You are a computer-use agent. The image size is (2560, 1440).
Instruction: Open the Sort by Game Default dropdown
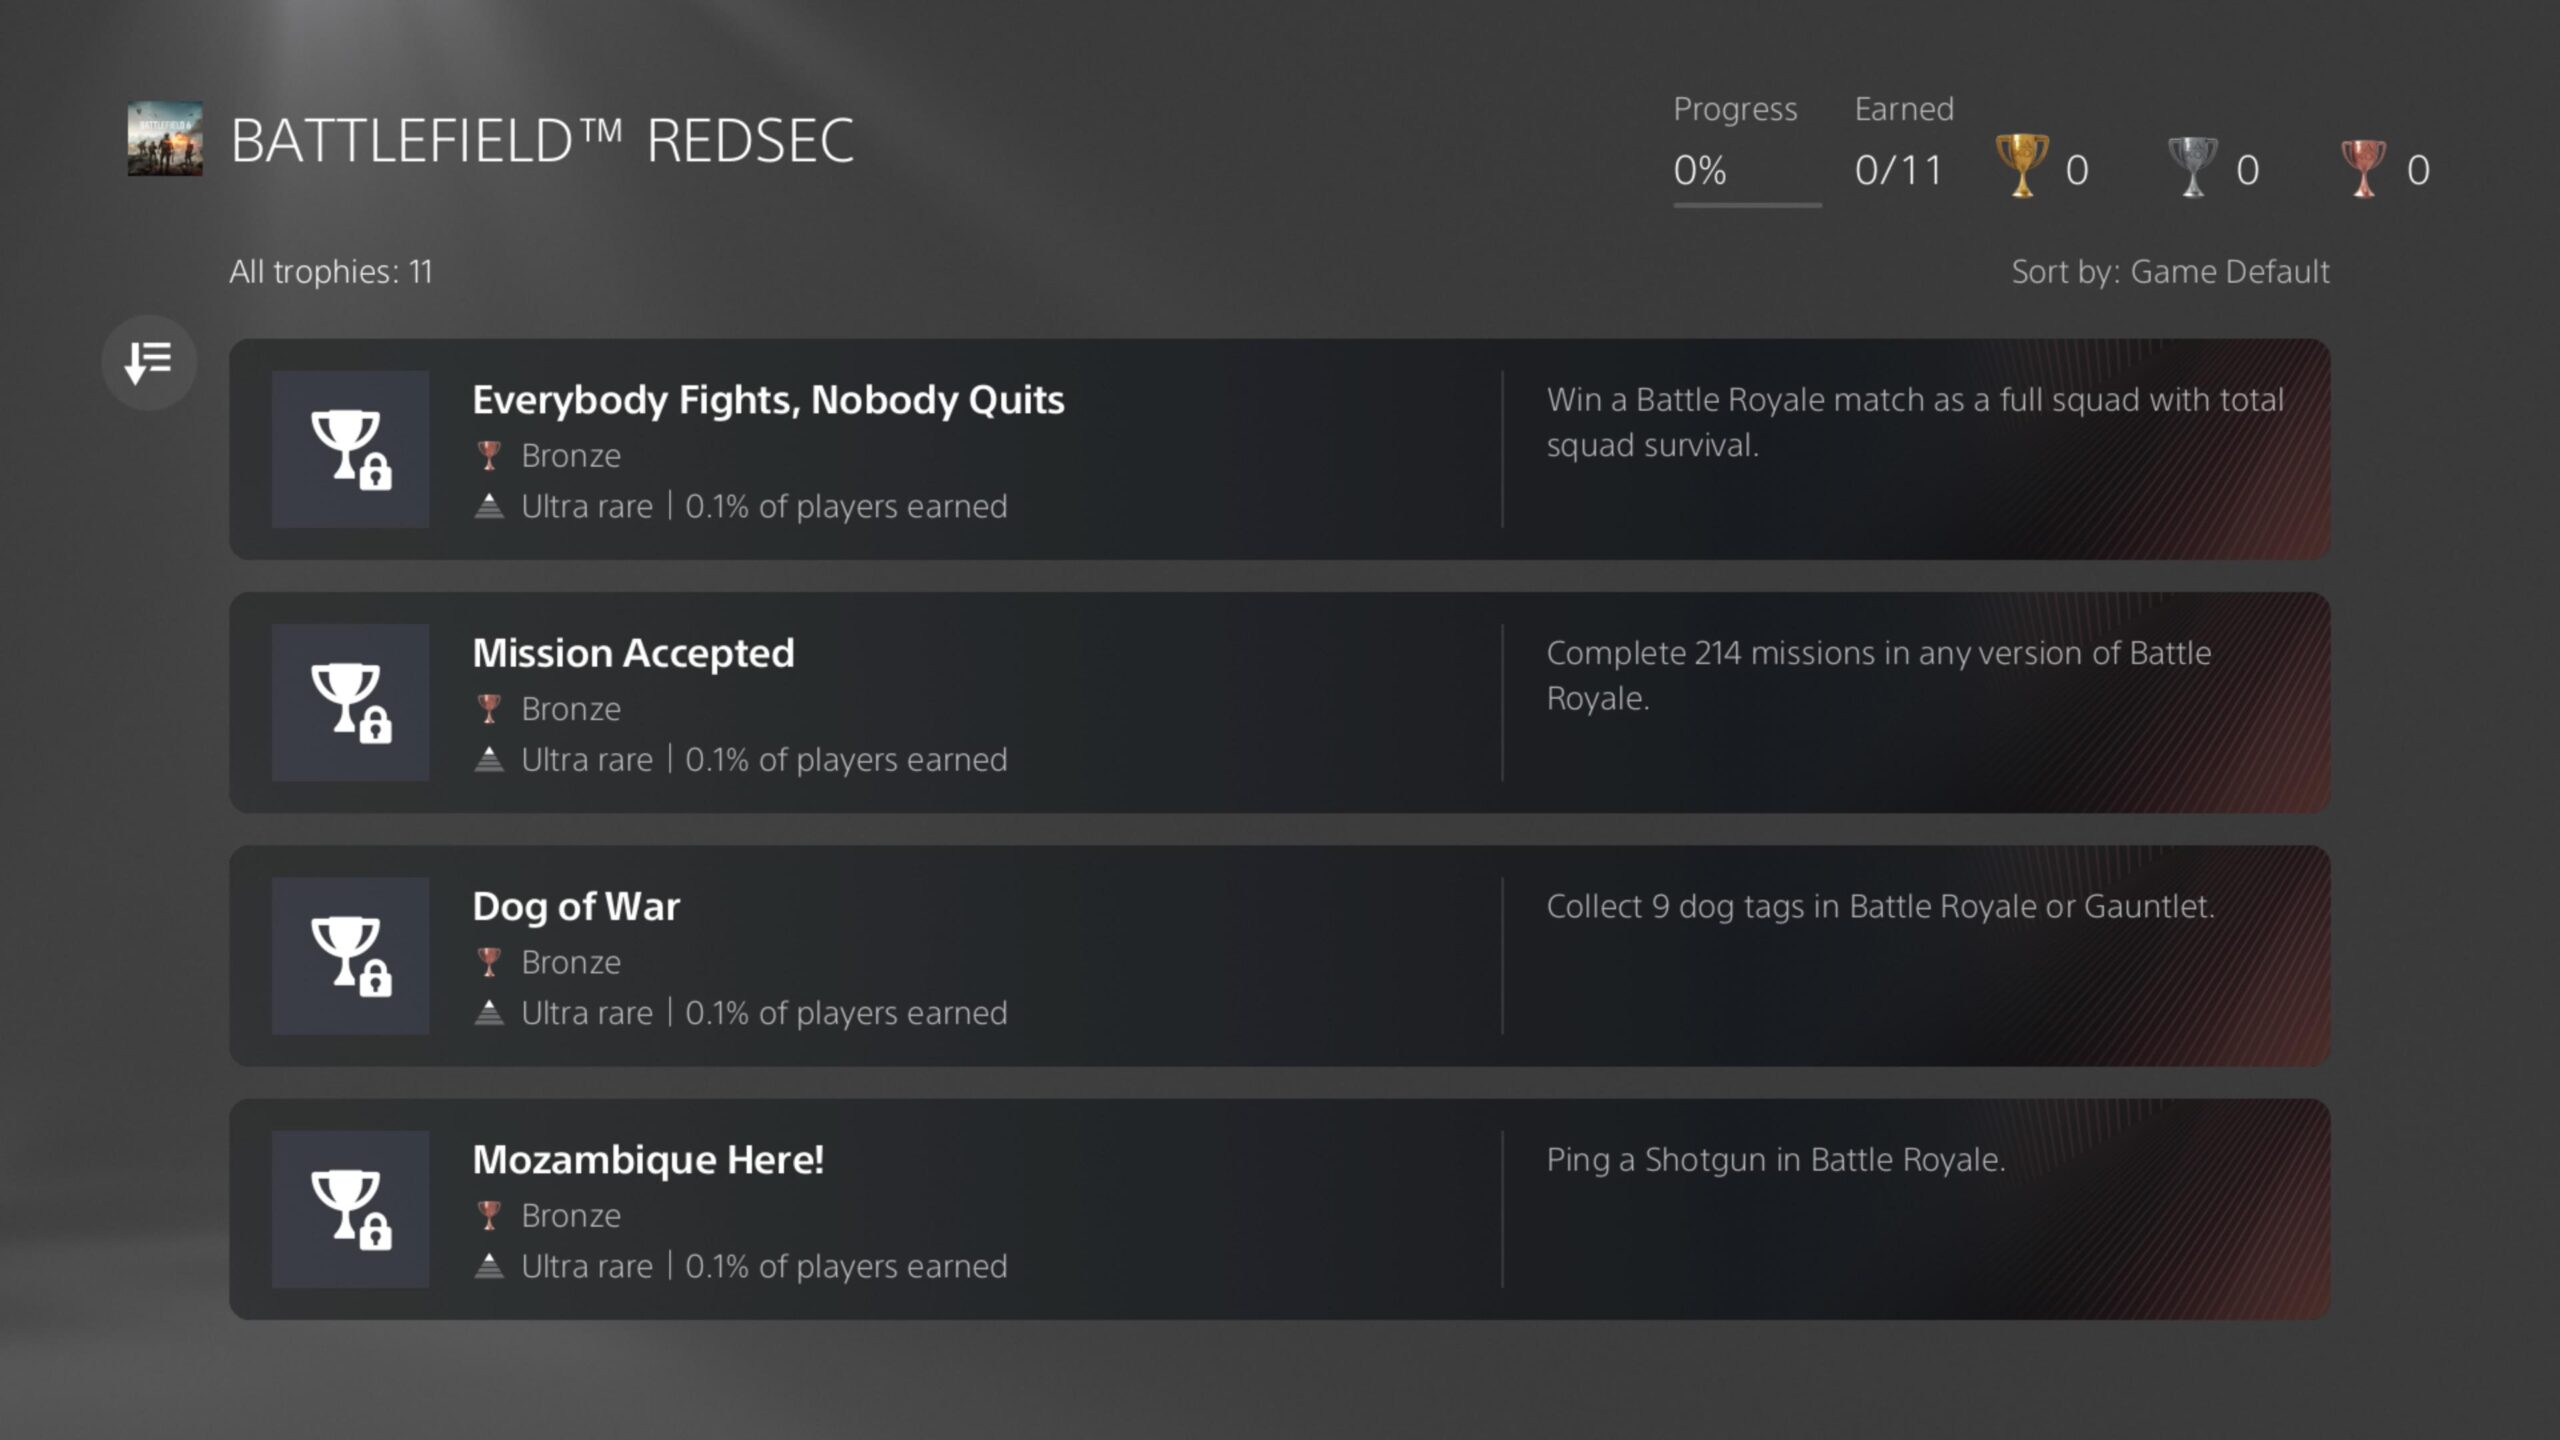2170,271
